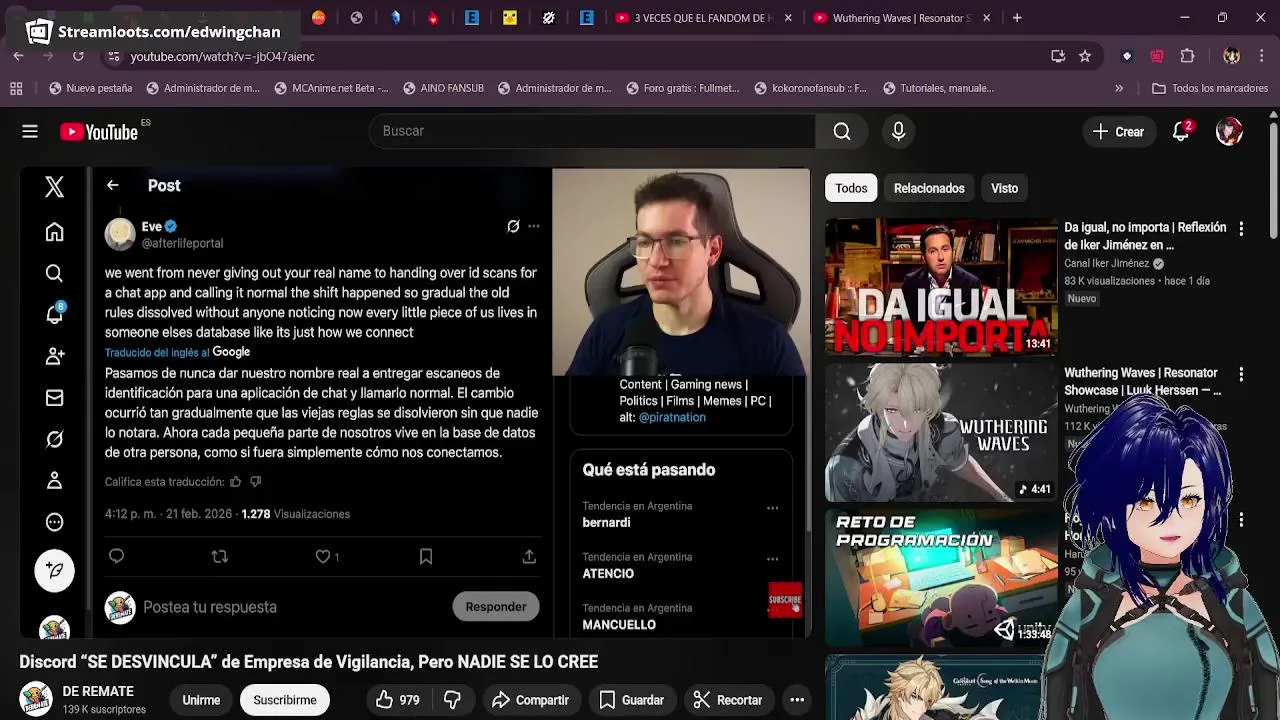This screenshot has height=720, width=1280.
Task: Like the video with 979 likes
Action: tap(398, 700)
